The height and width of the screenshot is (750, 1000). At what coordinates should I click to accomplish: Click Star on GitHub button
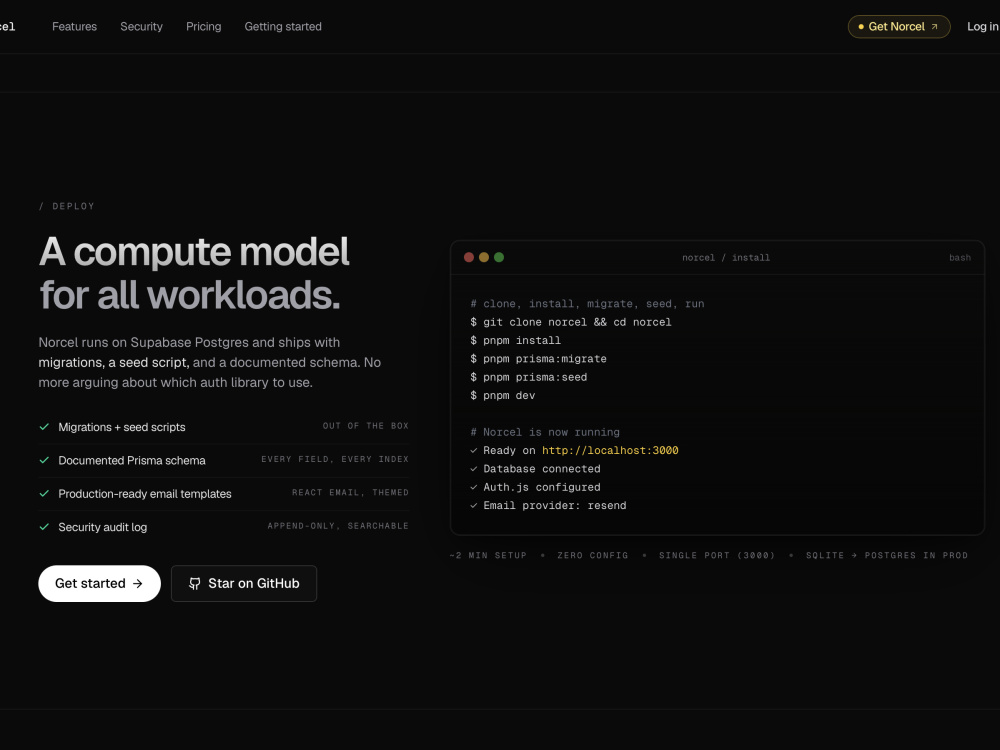pyautogui.click(x=244, y=584)
